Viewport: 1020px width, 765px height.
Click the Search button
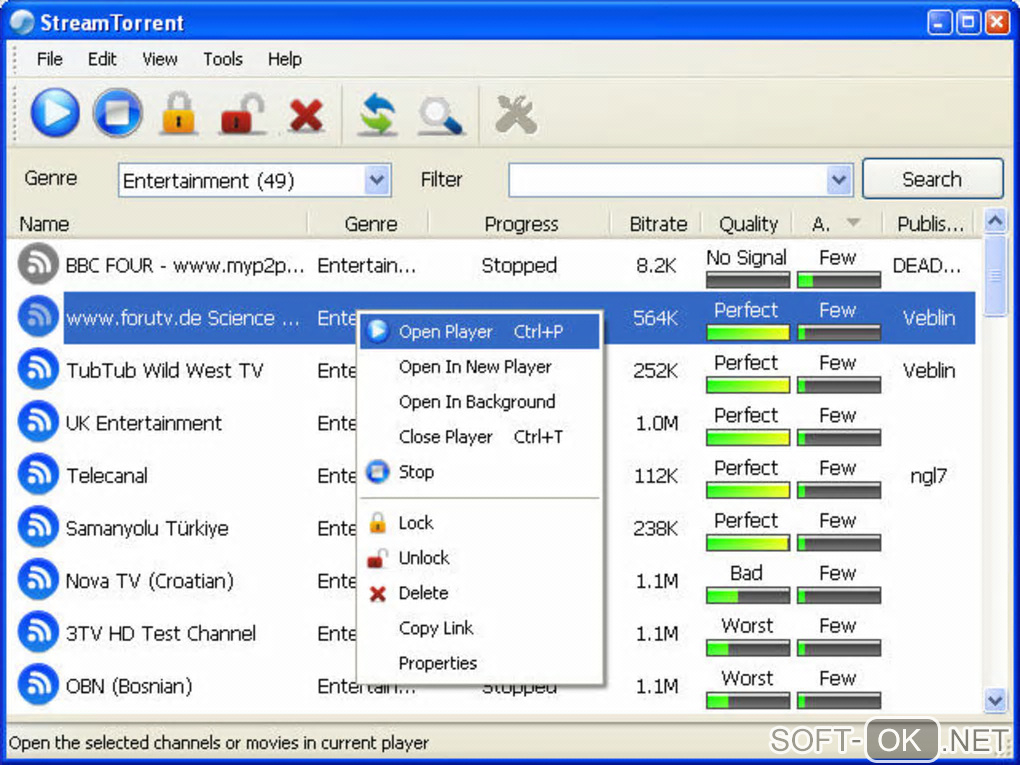(x=932, y=178)
